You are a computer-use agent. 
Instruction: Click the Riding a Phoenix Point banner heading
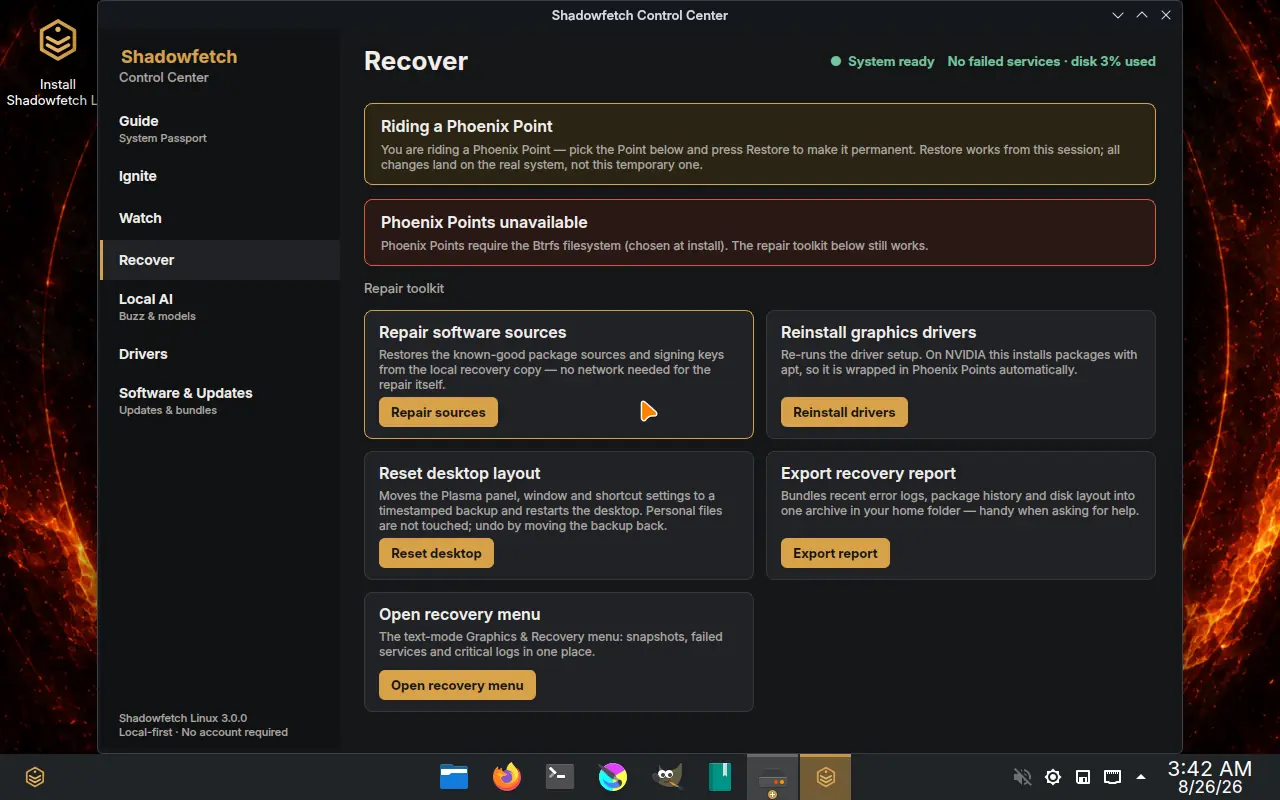pos(467,126)
